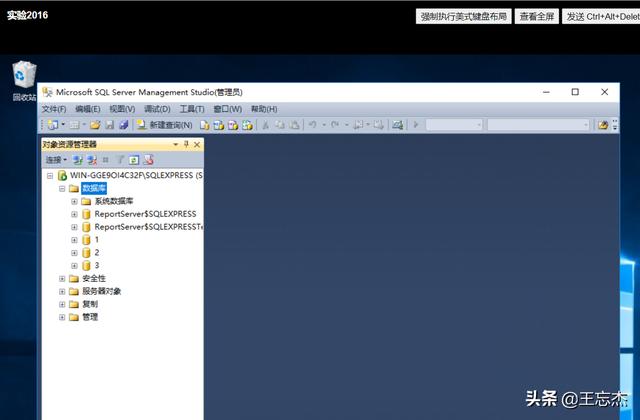Select the 数据库 tree item
Screen dimensions: 640x420
pos(94,188)
